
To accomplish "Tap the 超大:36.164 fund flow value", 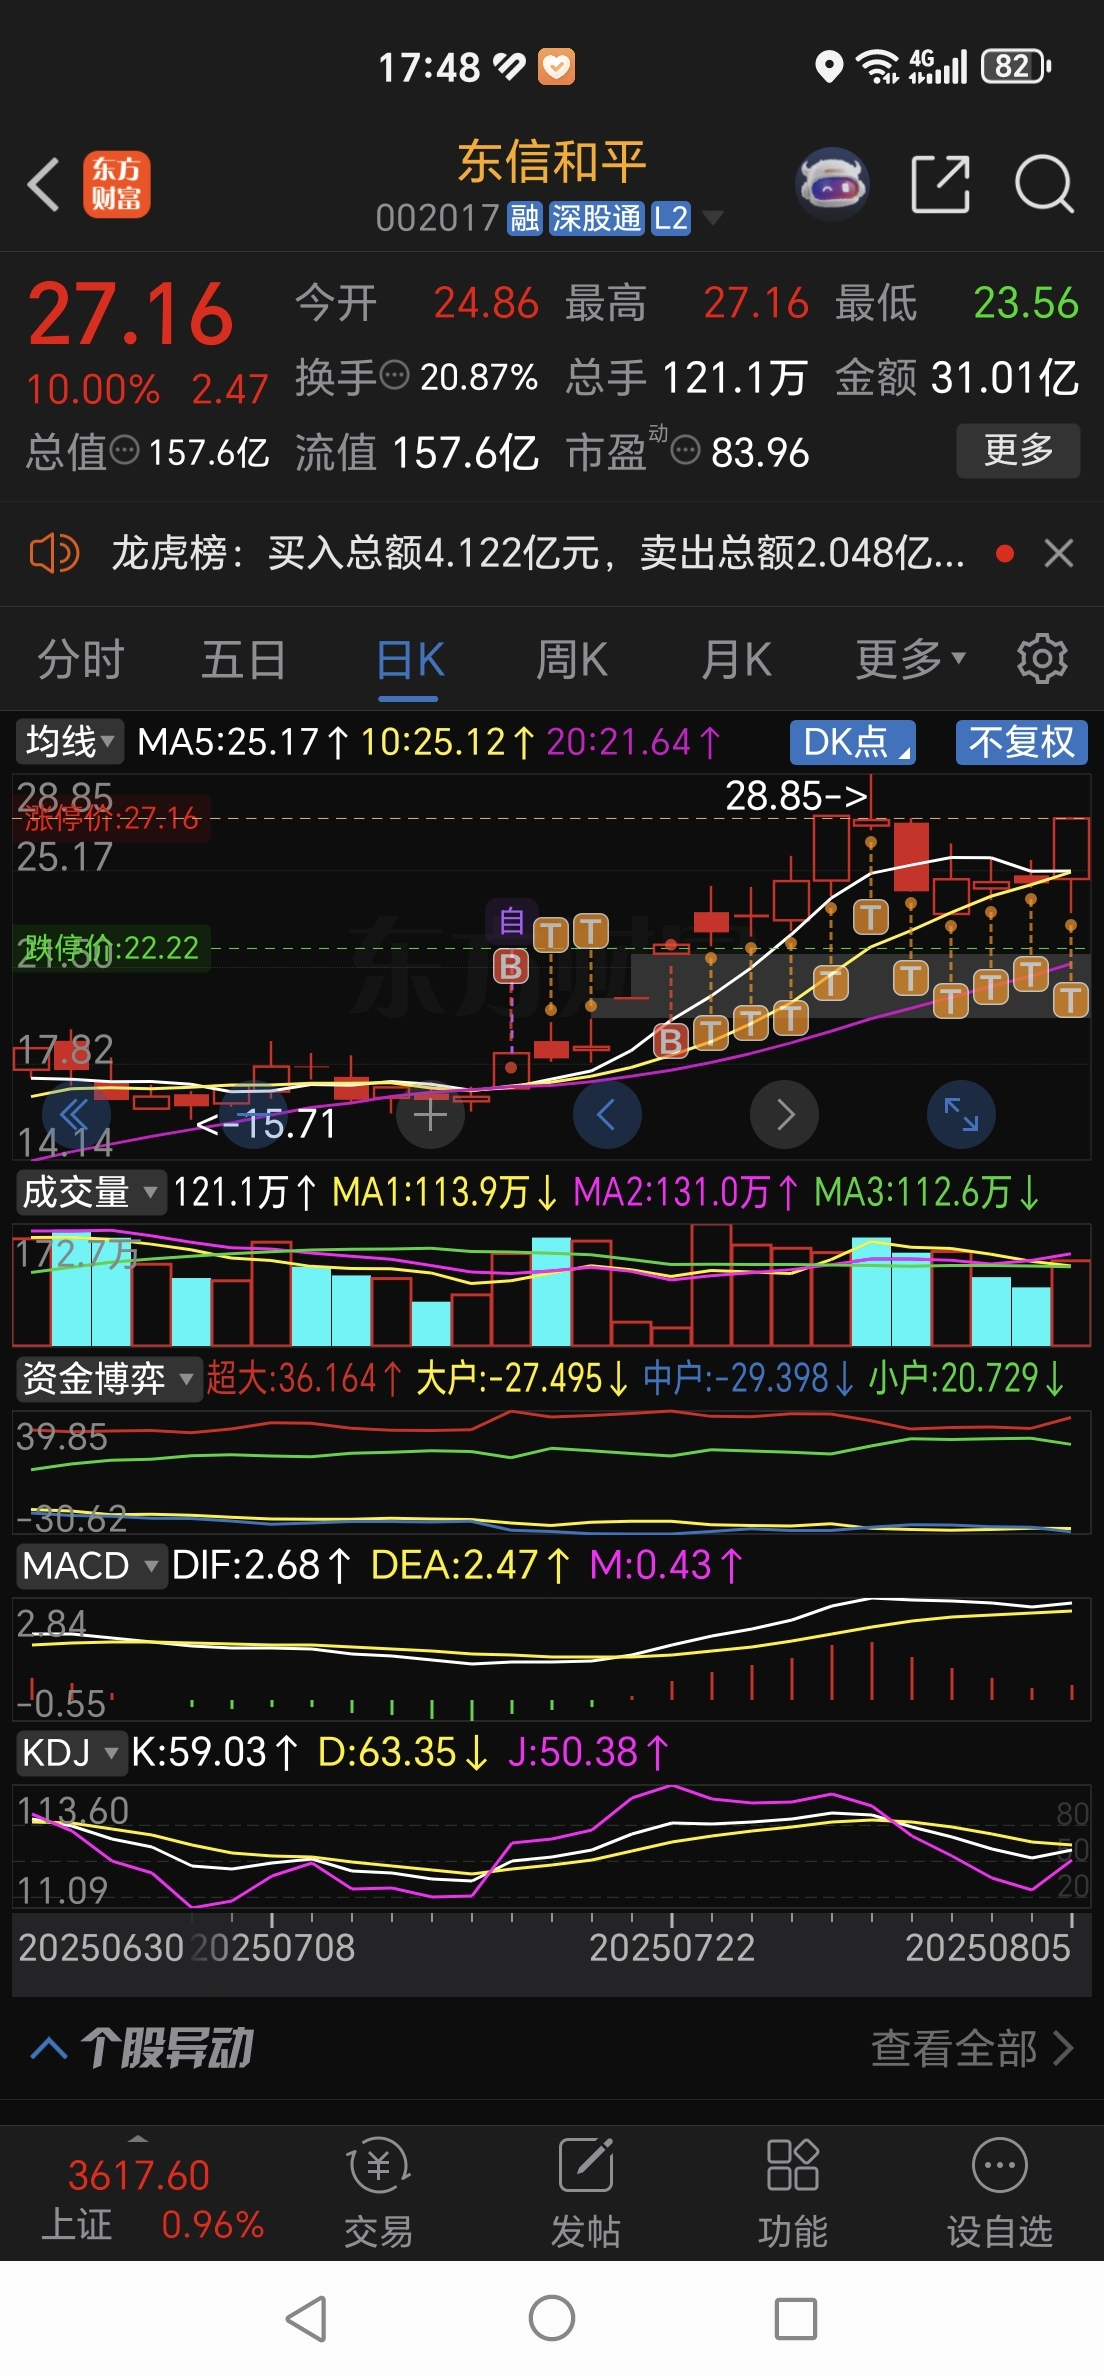I will click(304, 1379).
